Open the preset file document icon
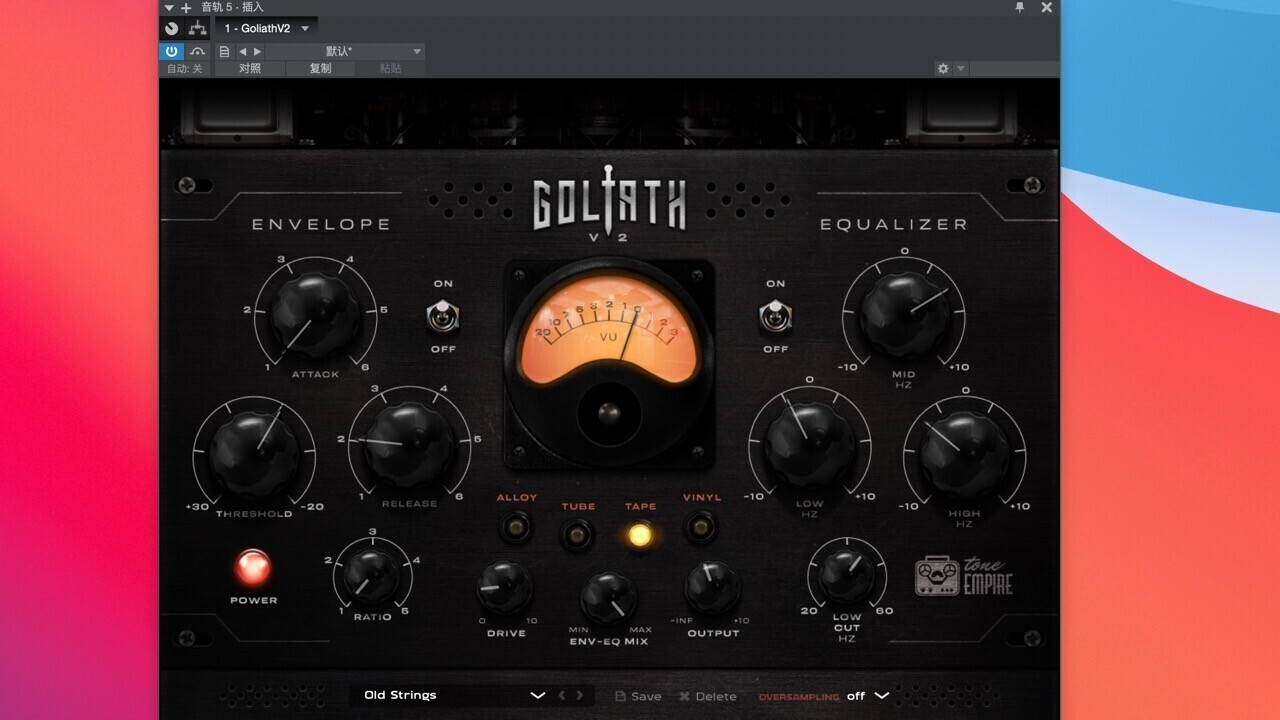 [224, 51]
